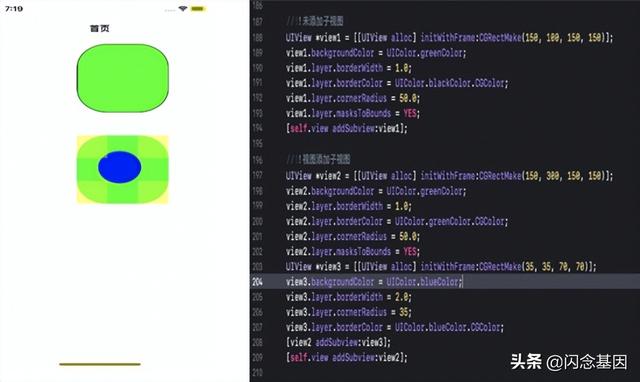Screen dimensions: 640x382
Task: Click view2.layer.cornerRadius = 50.0 line
Action: (353, 237)
